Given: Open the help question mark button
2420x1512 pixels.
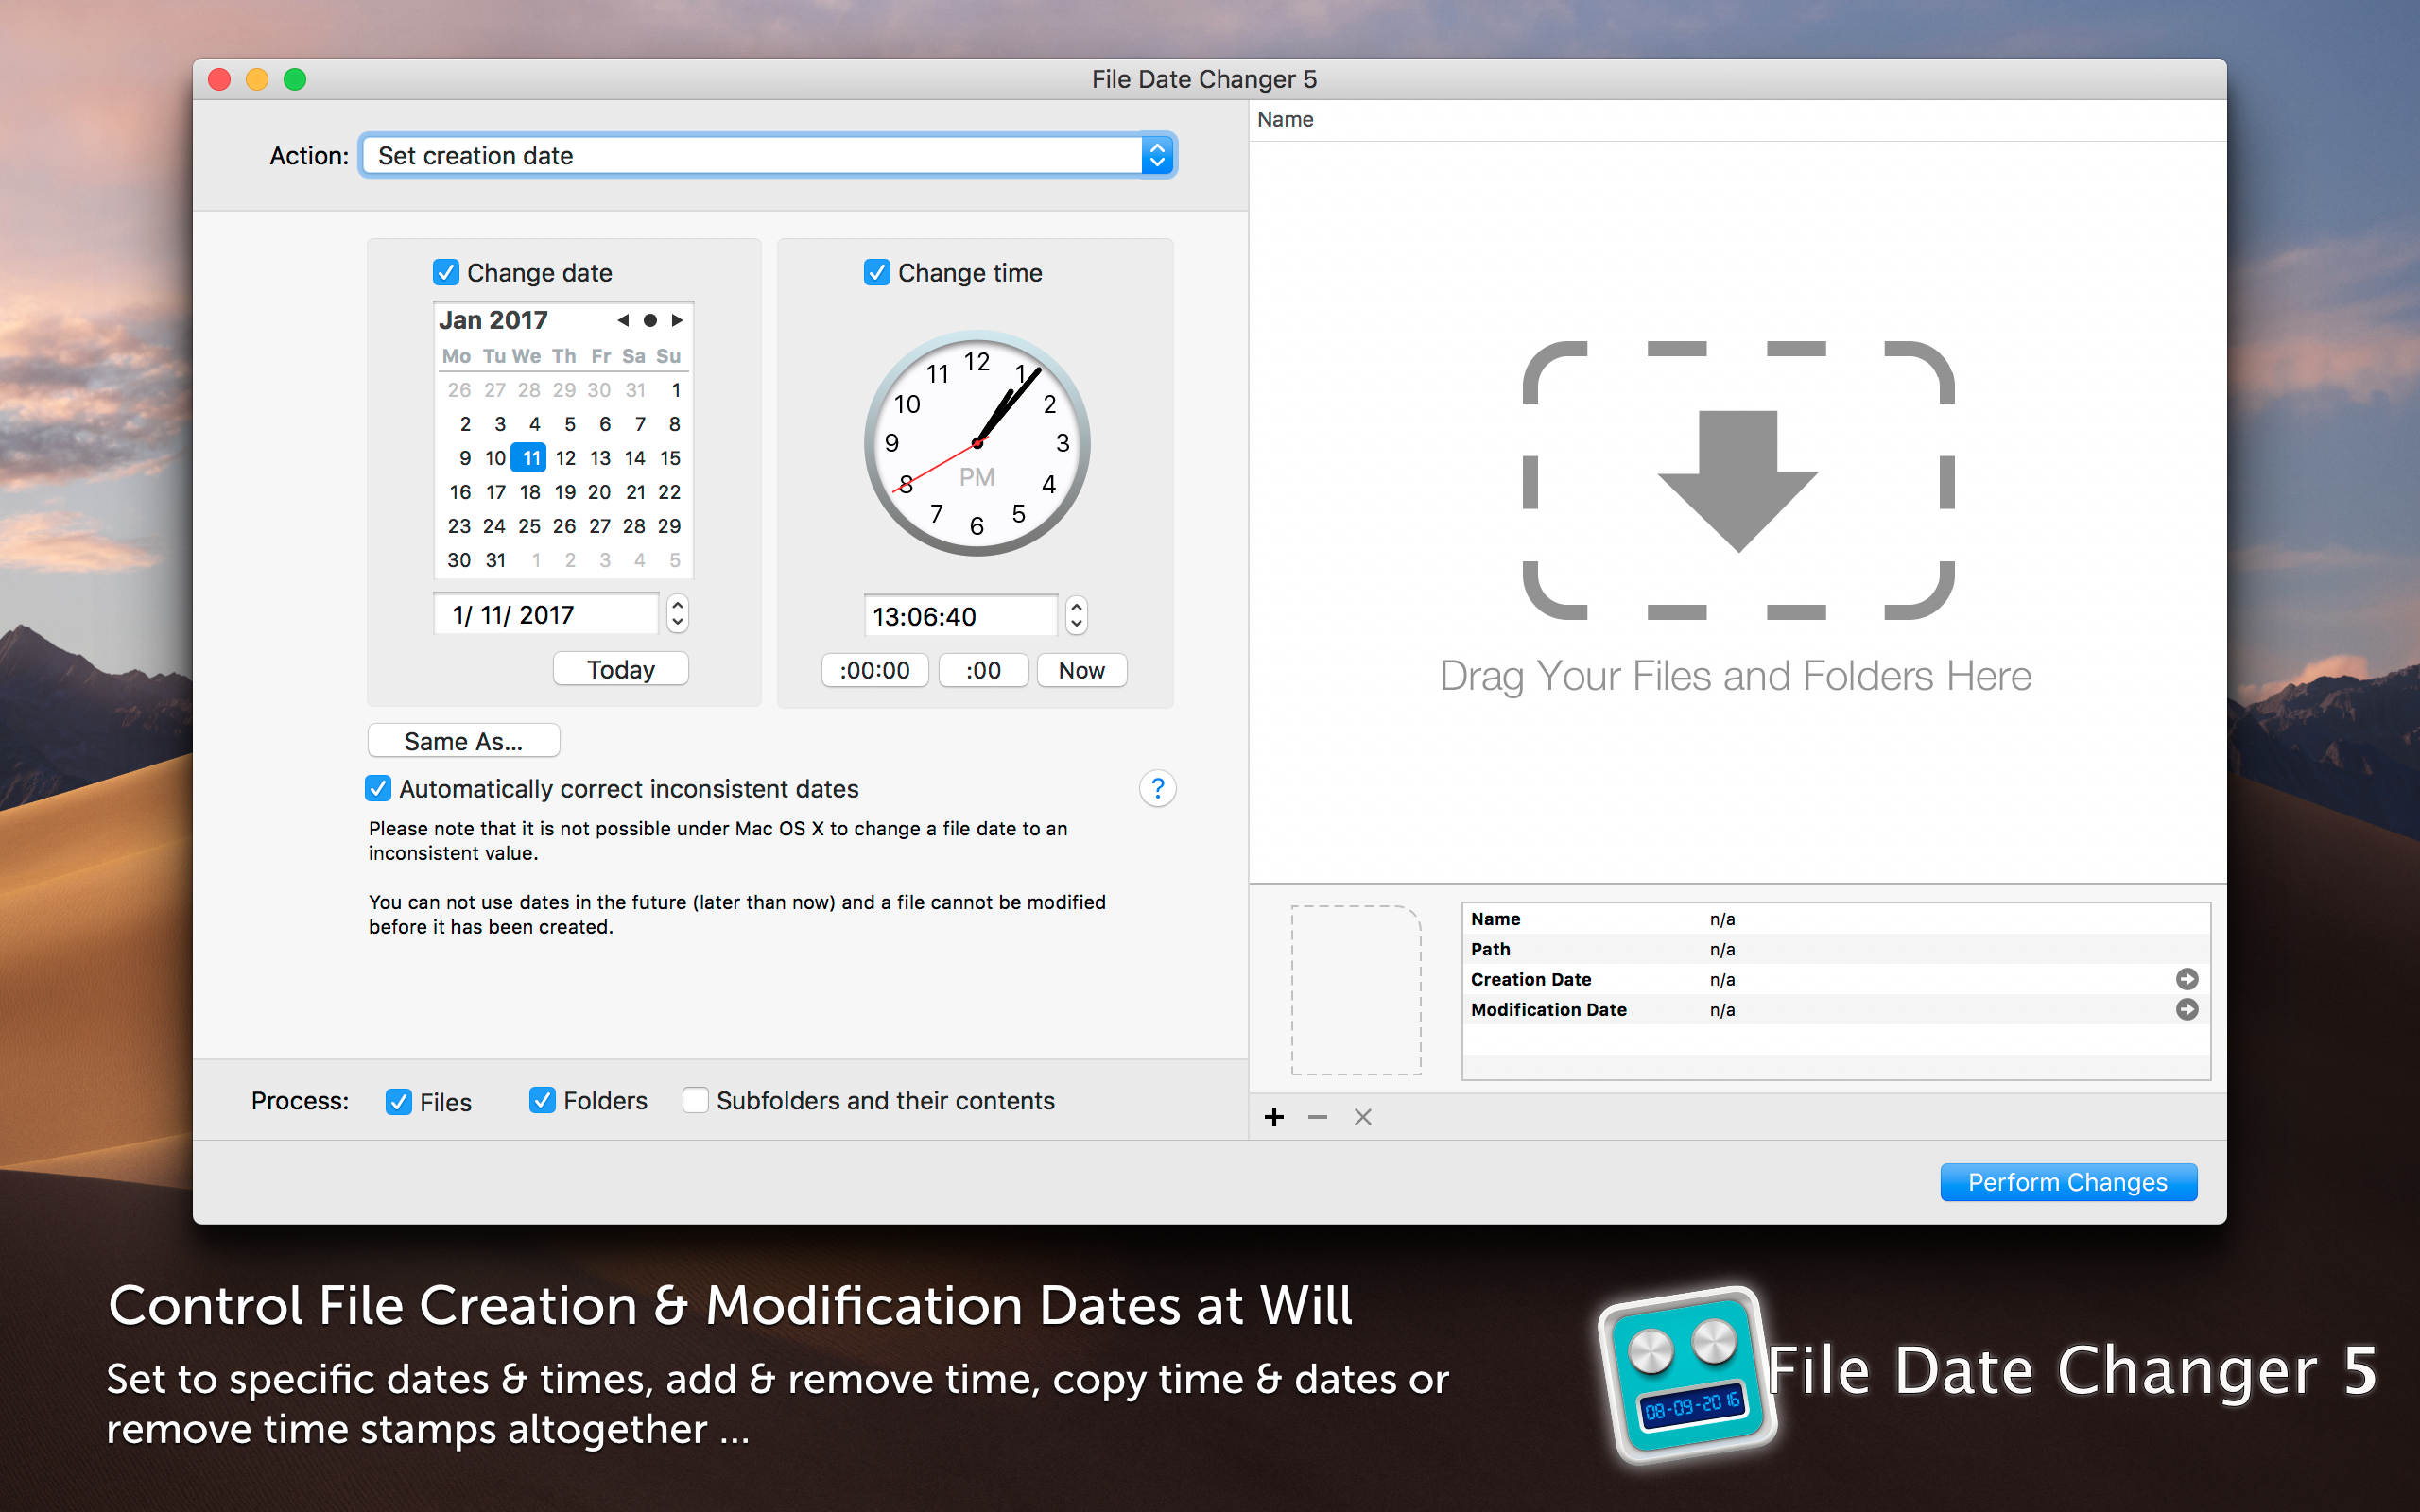Looking at the screenshot, I should [1157, 789].
